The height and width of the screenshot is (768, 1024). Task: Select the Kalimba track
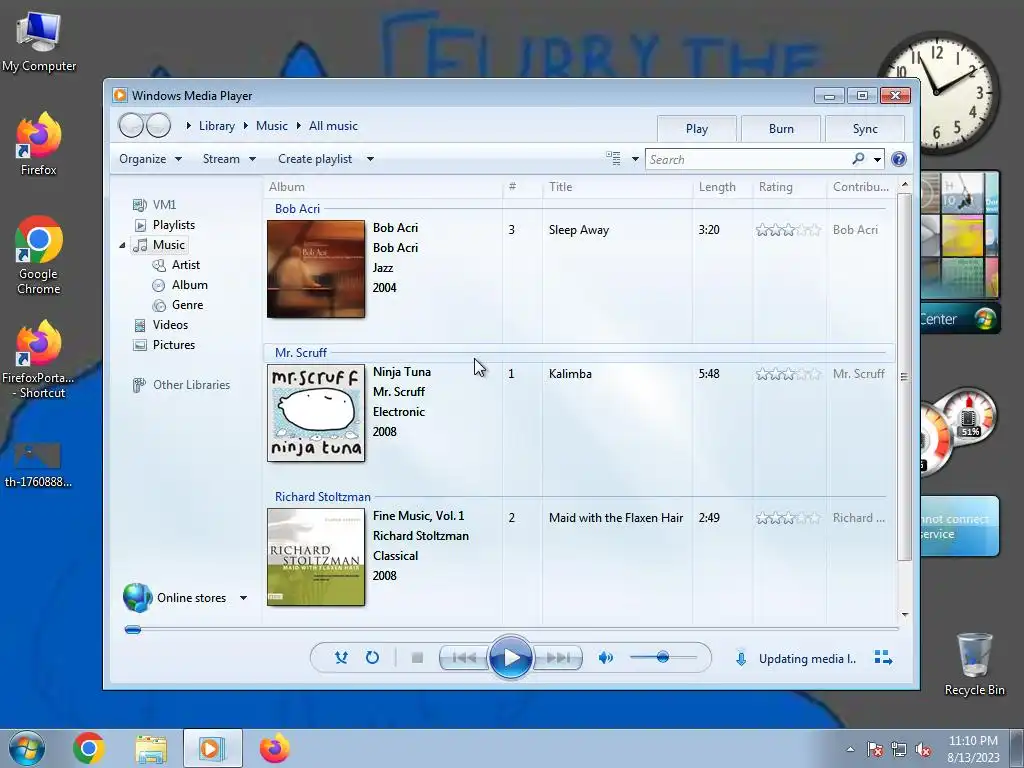[x=570, y=374]
